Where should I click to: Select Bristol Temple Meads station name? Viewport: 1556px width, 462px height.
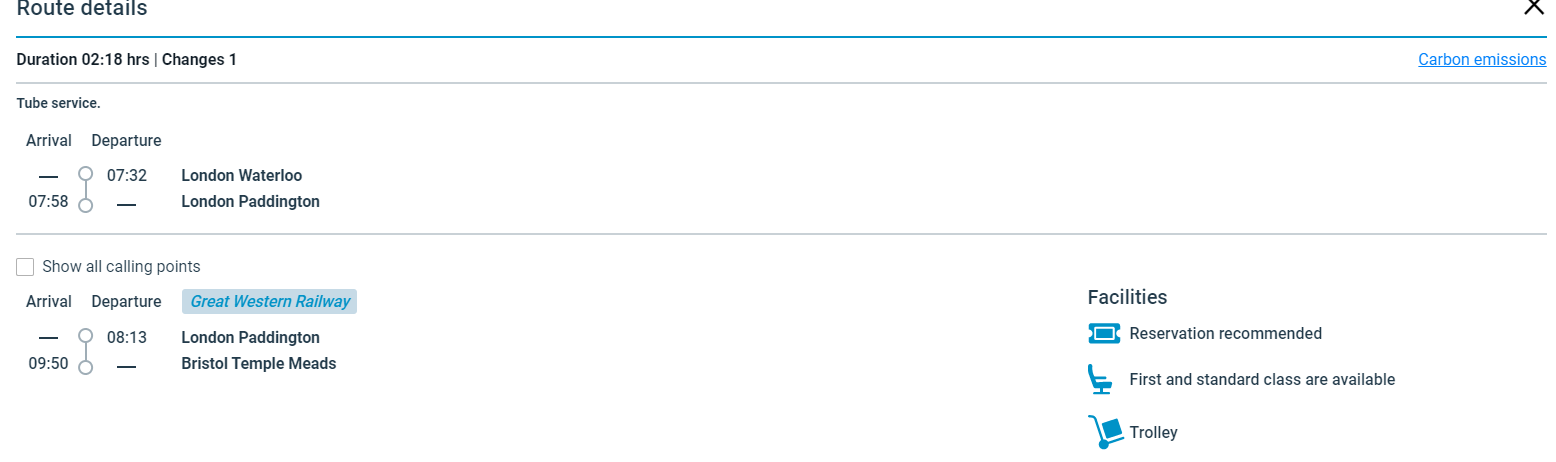click(x=258, y=364)
